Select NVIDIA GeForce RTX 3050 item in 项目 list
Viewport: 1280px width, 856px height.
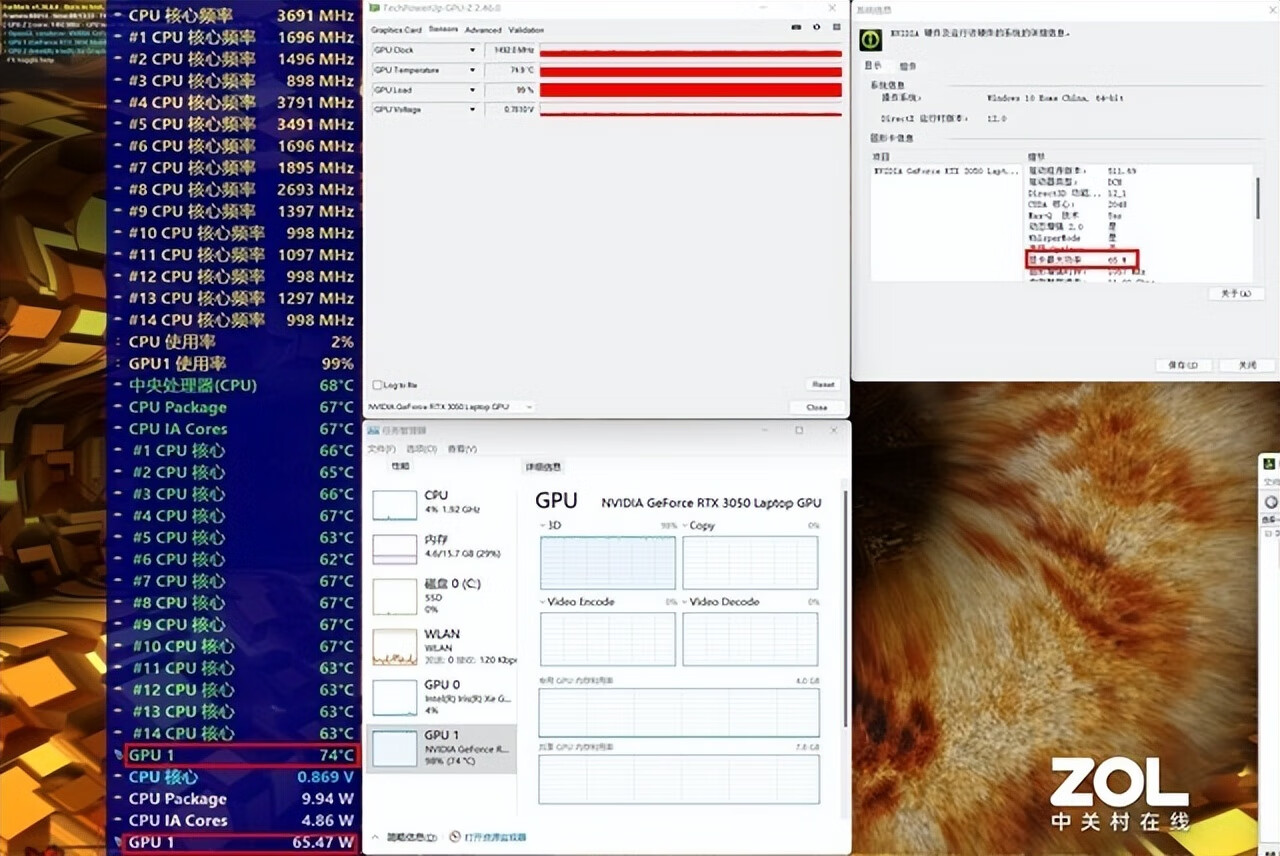(x=945, y=171)
